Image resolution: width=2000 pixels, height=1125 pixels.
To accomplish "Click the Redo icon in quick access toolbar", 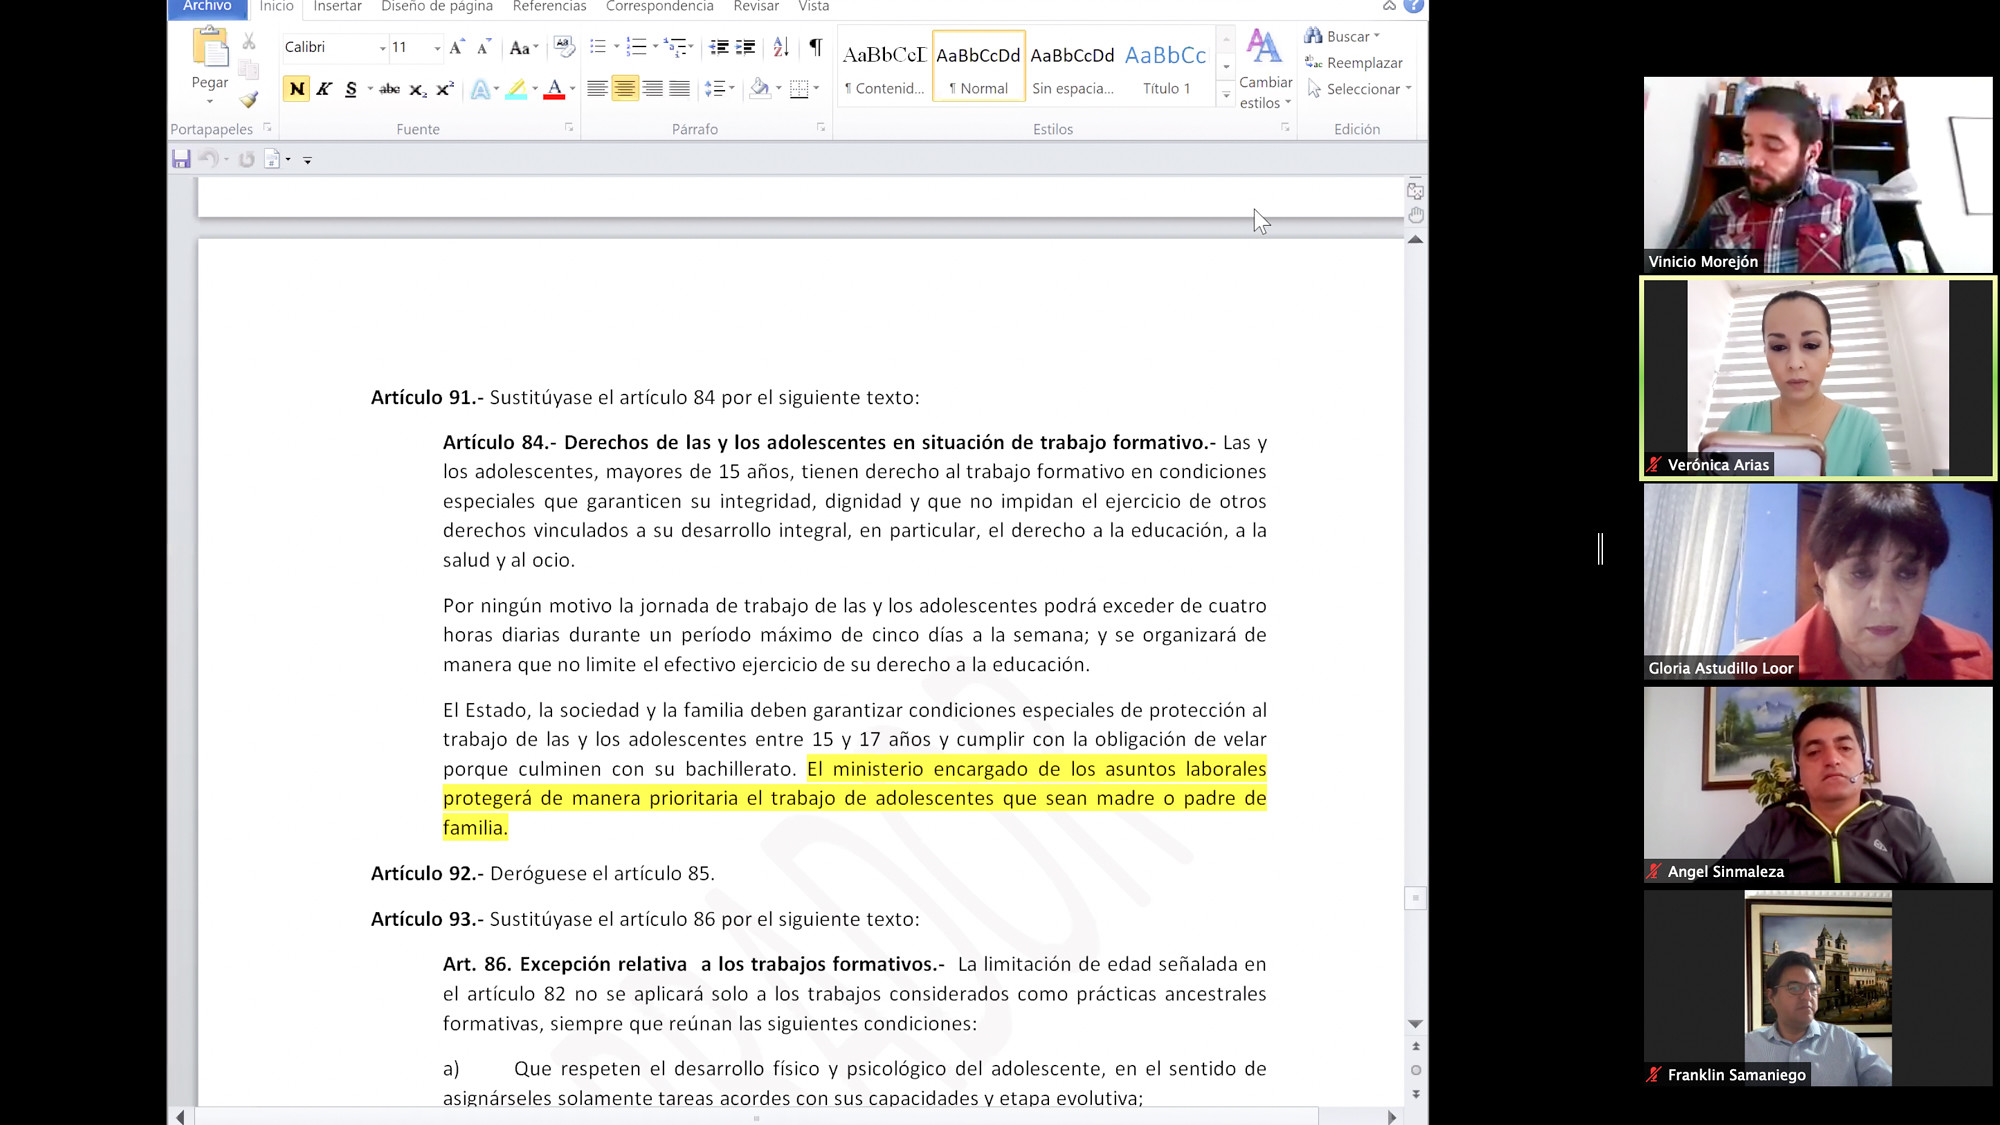I will point(246,159).
